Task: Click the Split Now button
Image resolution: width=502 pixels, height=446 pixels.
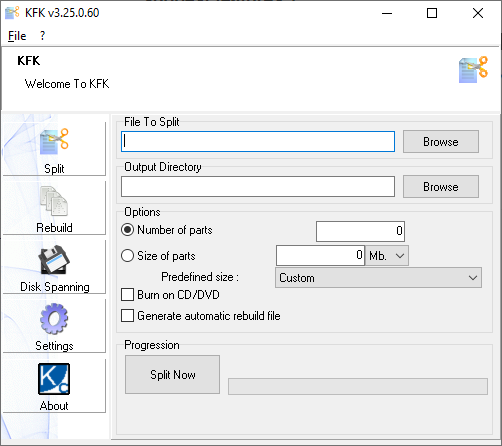Action: tap(172, 375)
